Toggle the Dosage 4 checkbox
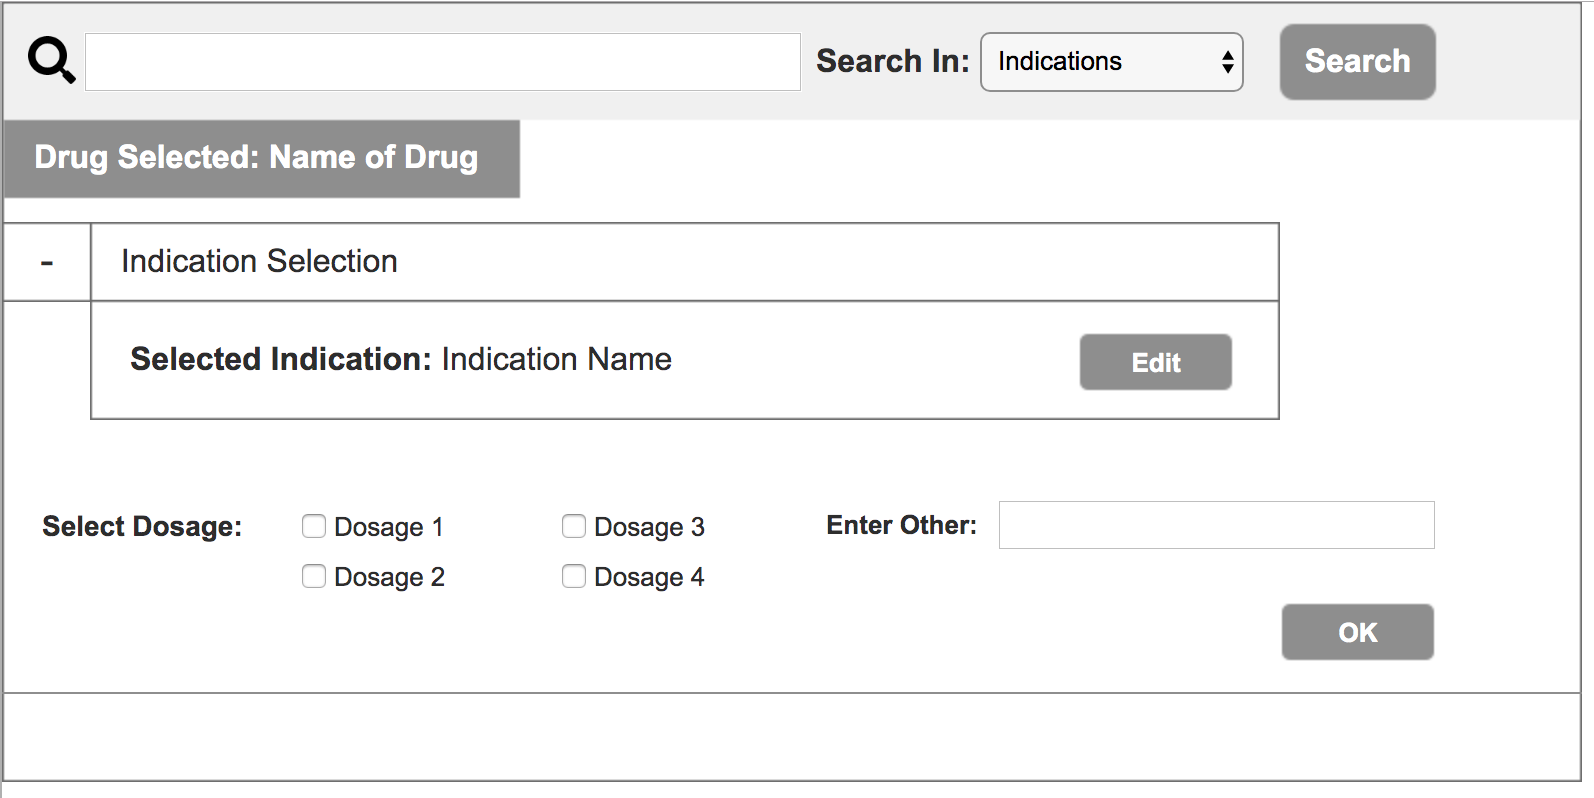This screenshot has width=1594, height=798. click(574, 576)
